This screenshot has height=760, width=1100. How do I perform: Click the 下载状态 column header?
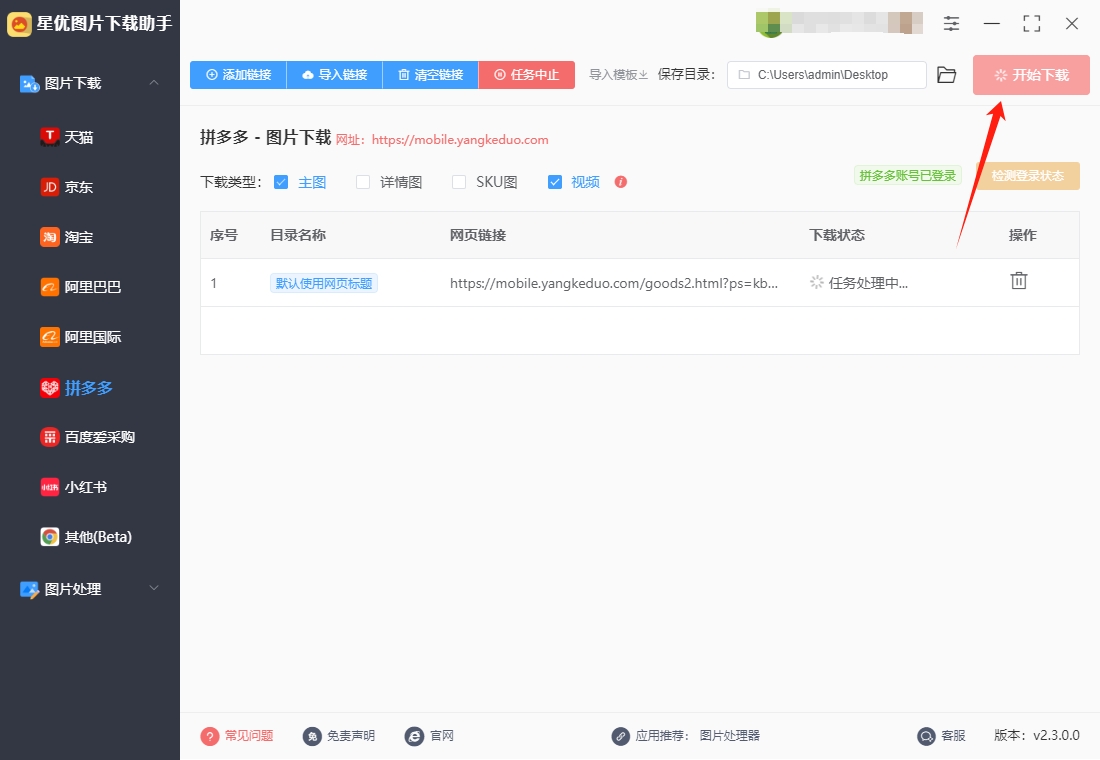click(836, 235)
